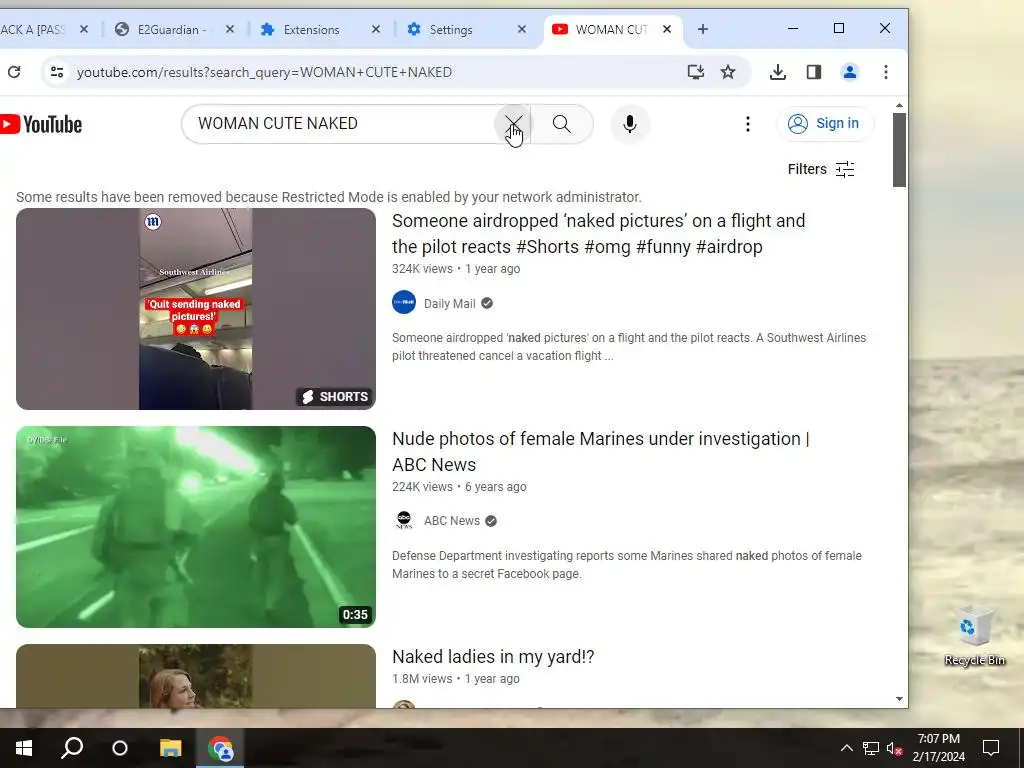Switch to the Settings tab
Image resolution: width=1024 pixels, height=768 pixels.
coord(451,29)
